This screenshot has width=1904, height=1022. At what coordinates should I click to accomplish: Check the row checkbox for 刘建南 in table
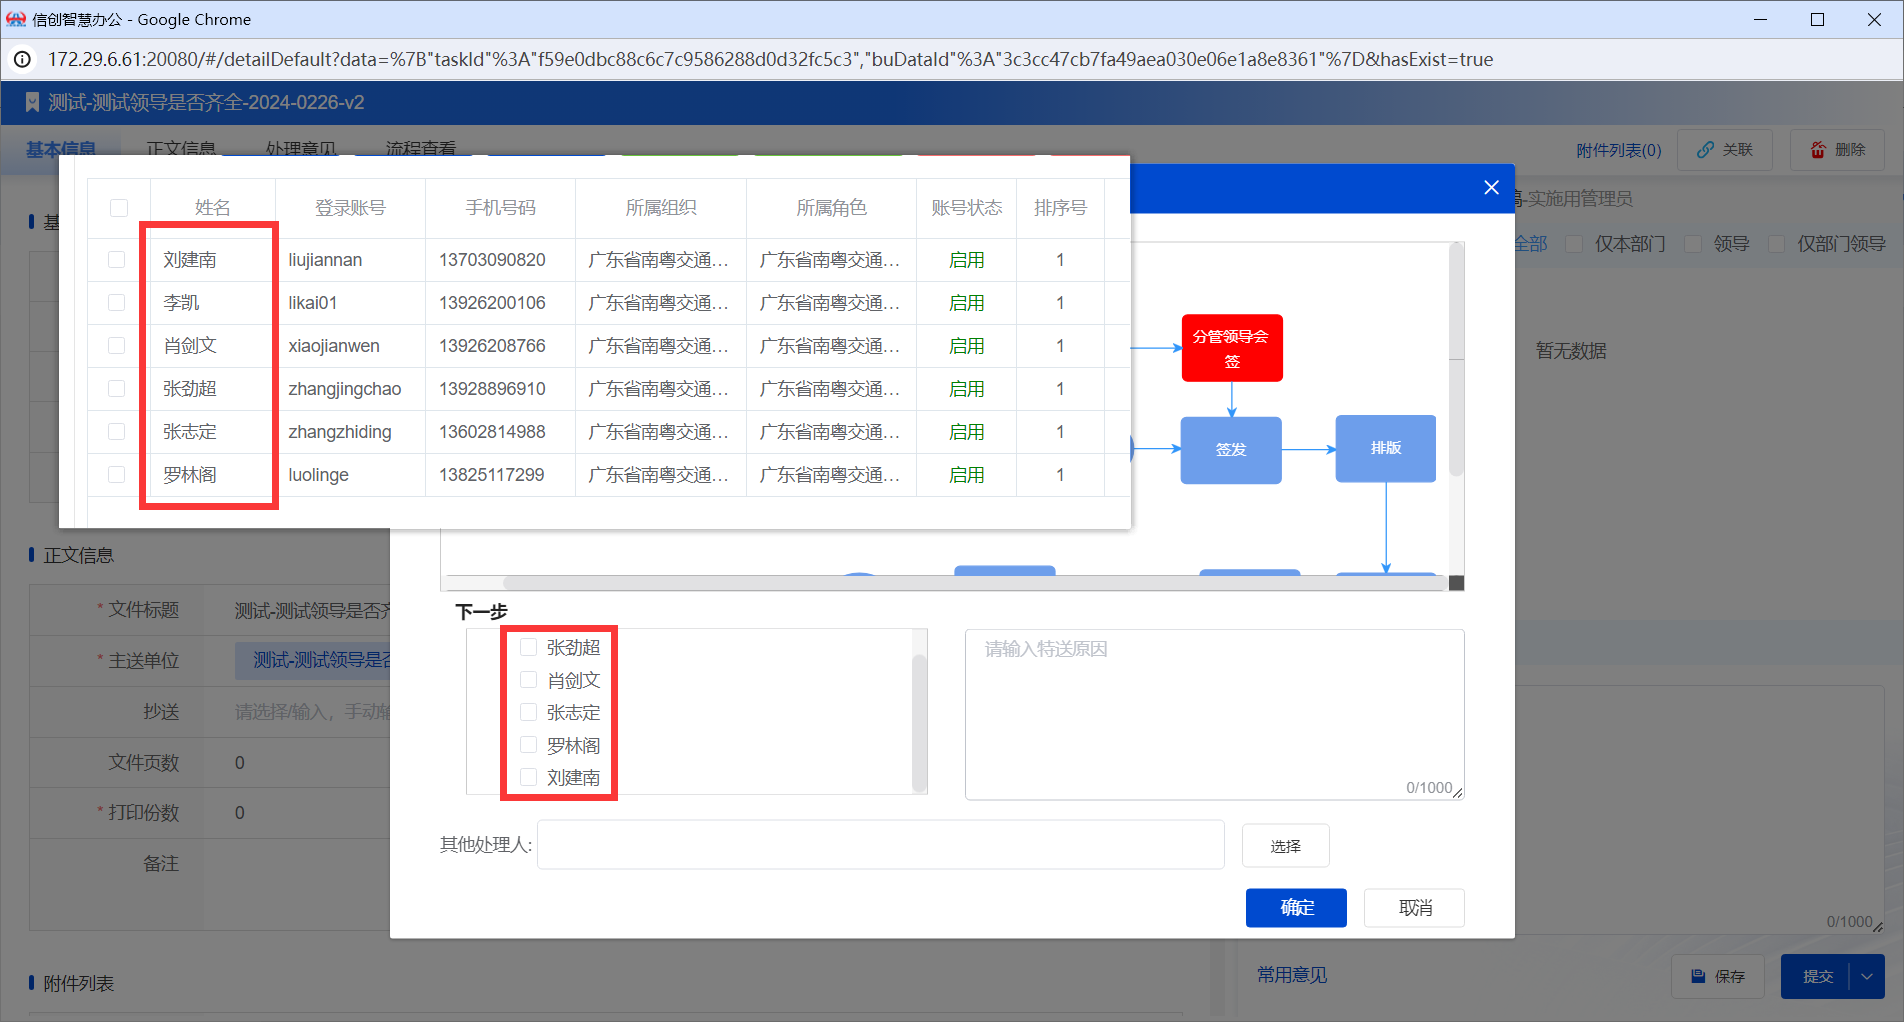click(117, 260)
